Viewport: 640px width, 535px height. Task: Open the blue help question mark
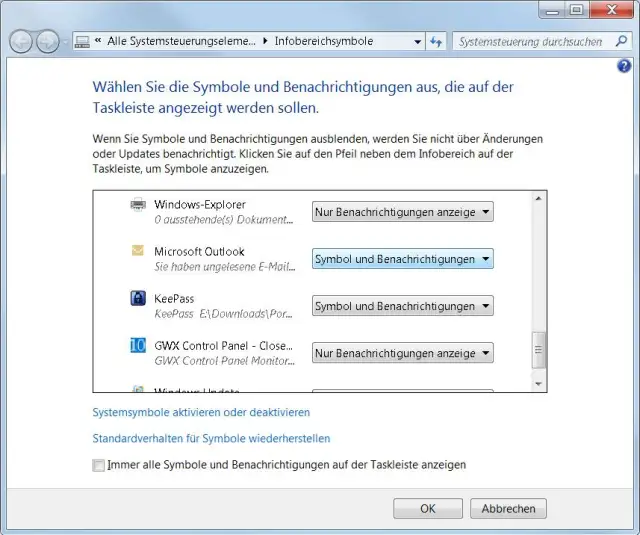click(x=624, y=66)
